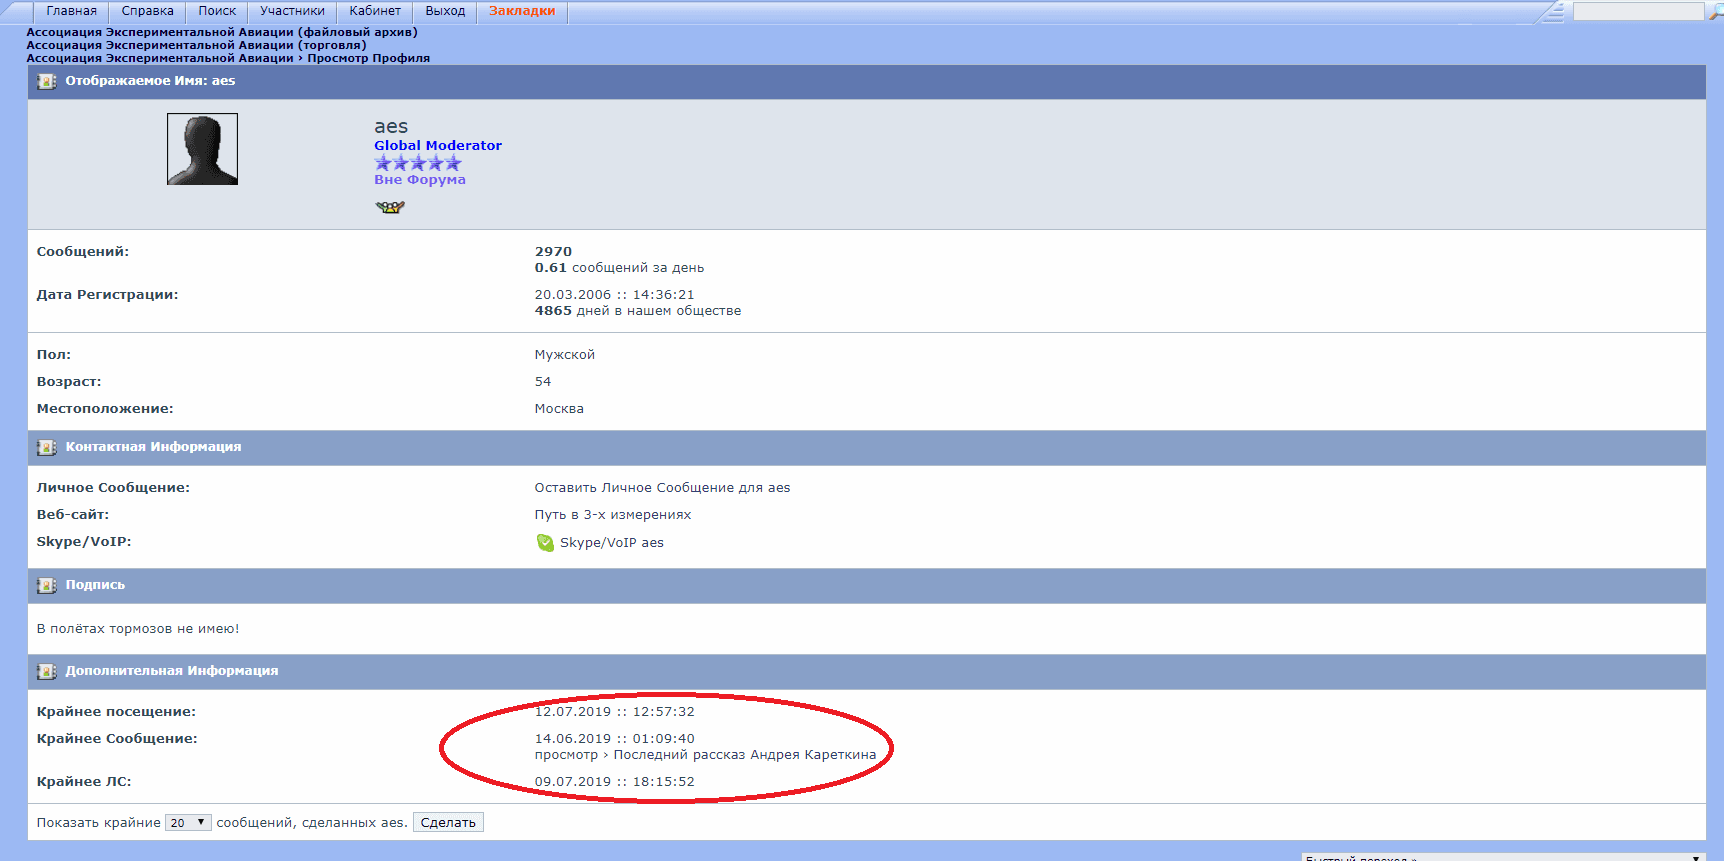This screenshot has width=1724, height=861.
Task: Open Последний рассказ Андрея Кареткина topic link
Action: (x=744, y=755)
